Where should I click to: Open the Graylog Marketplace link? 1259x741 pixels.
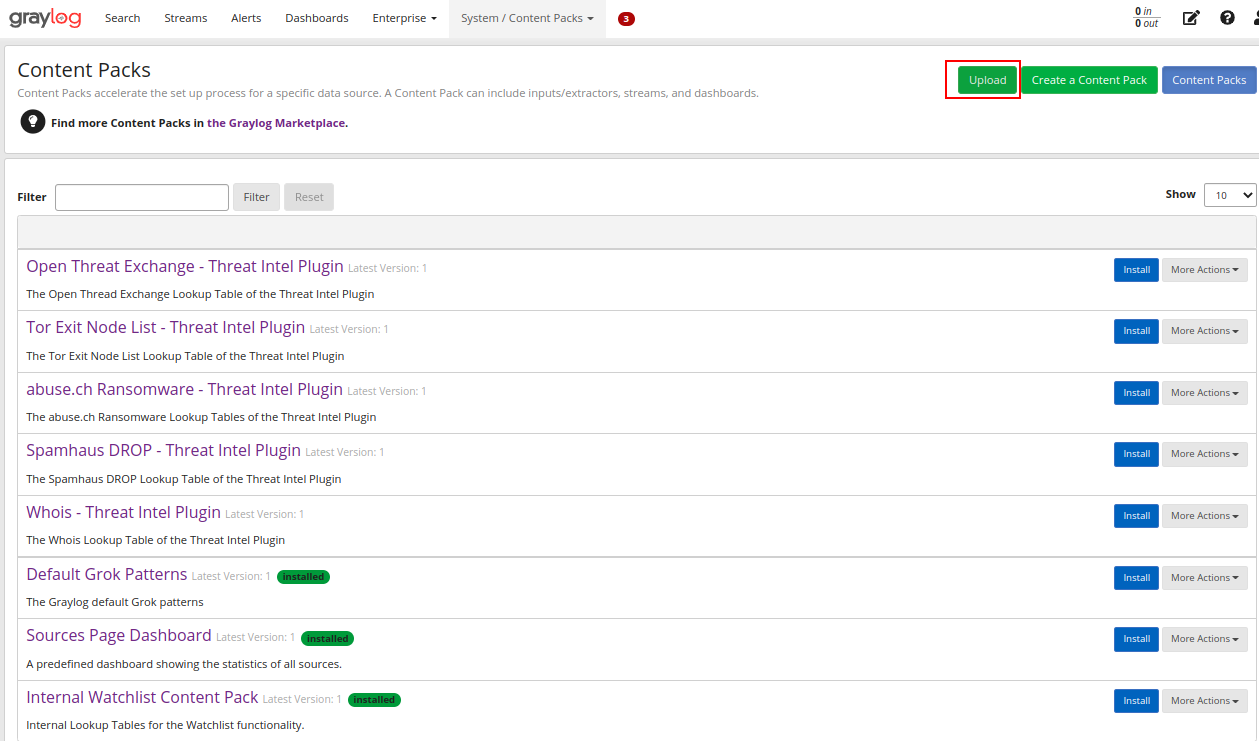pos(277,123)
